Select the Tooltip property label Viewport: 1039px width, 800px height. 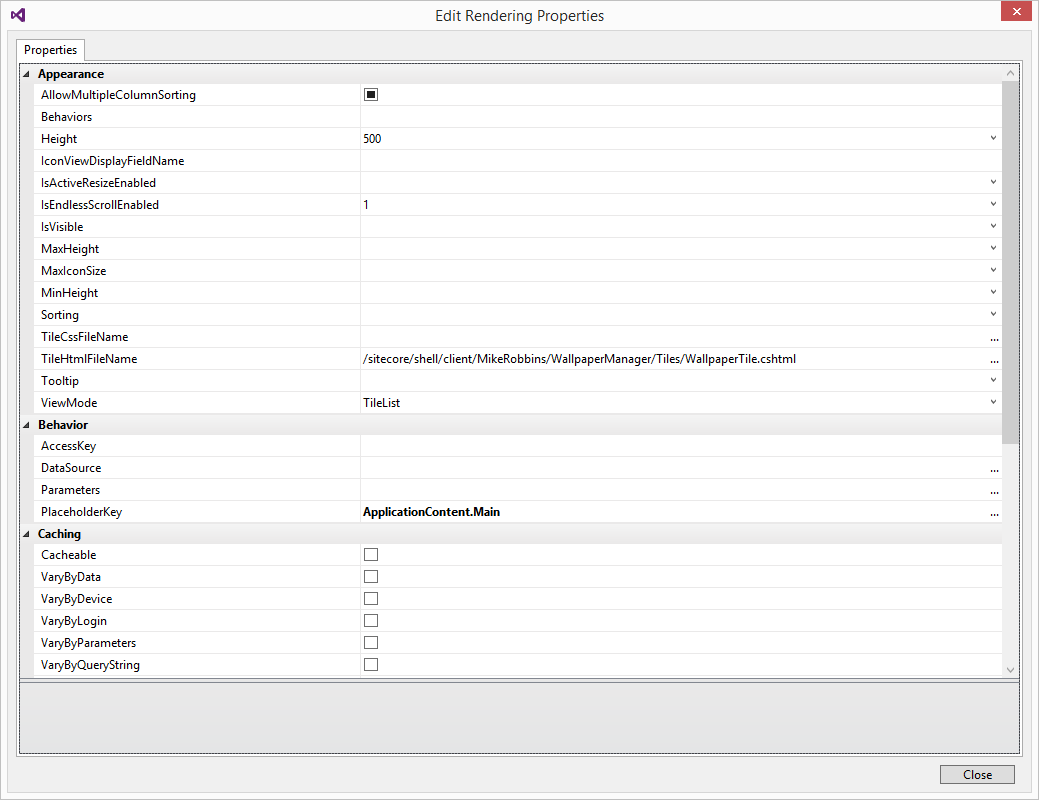pyautogui.click(x=60, y=380)
